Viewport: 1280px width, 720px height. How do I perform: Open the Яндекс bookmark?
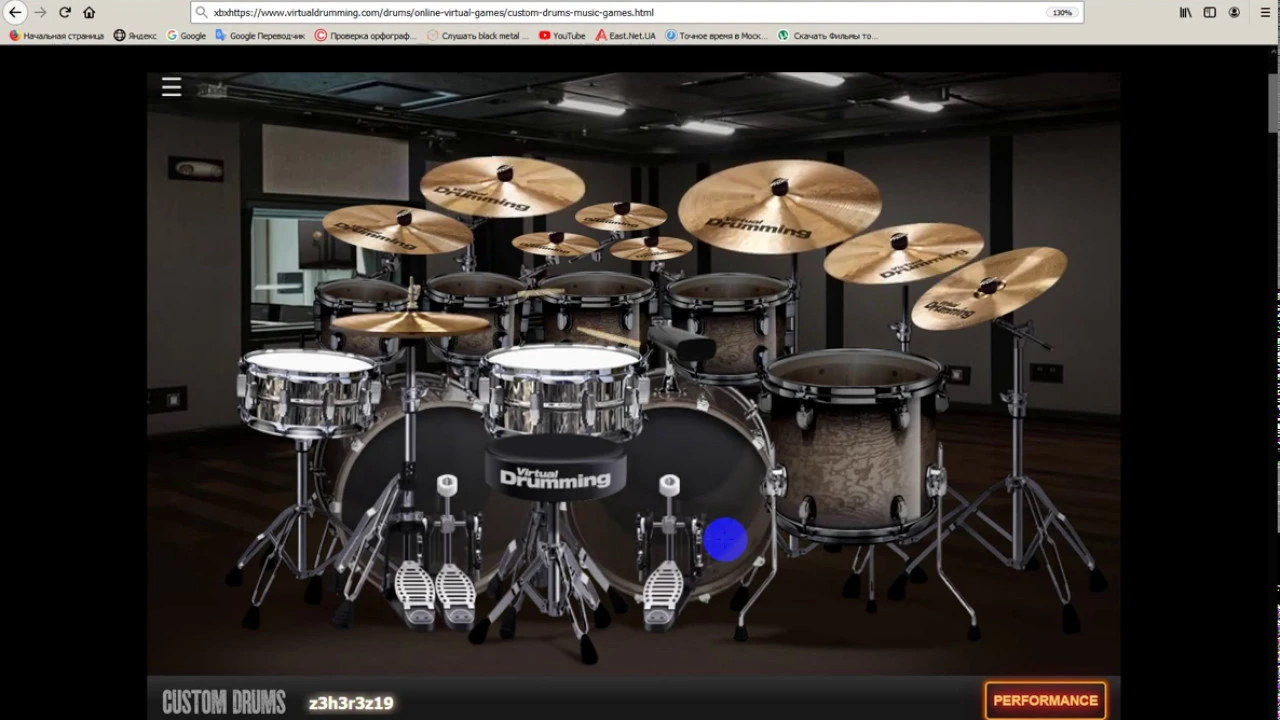pos(135,35)
